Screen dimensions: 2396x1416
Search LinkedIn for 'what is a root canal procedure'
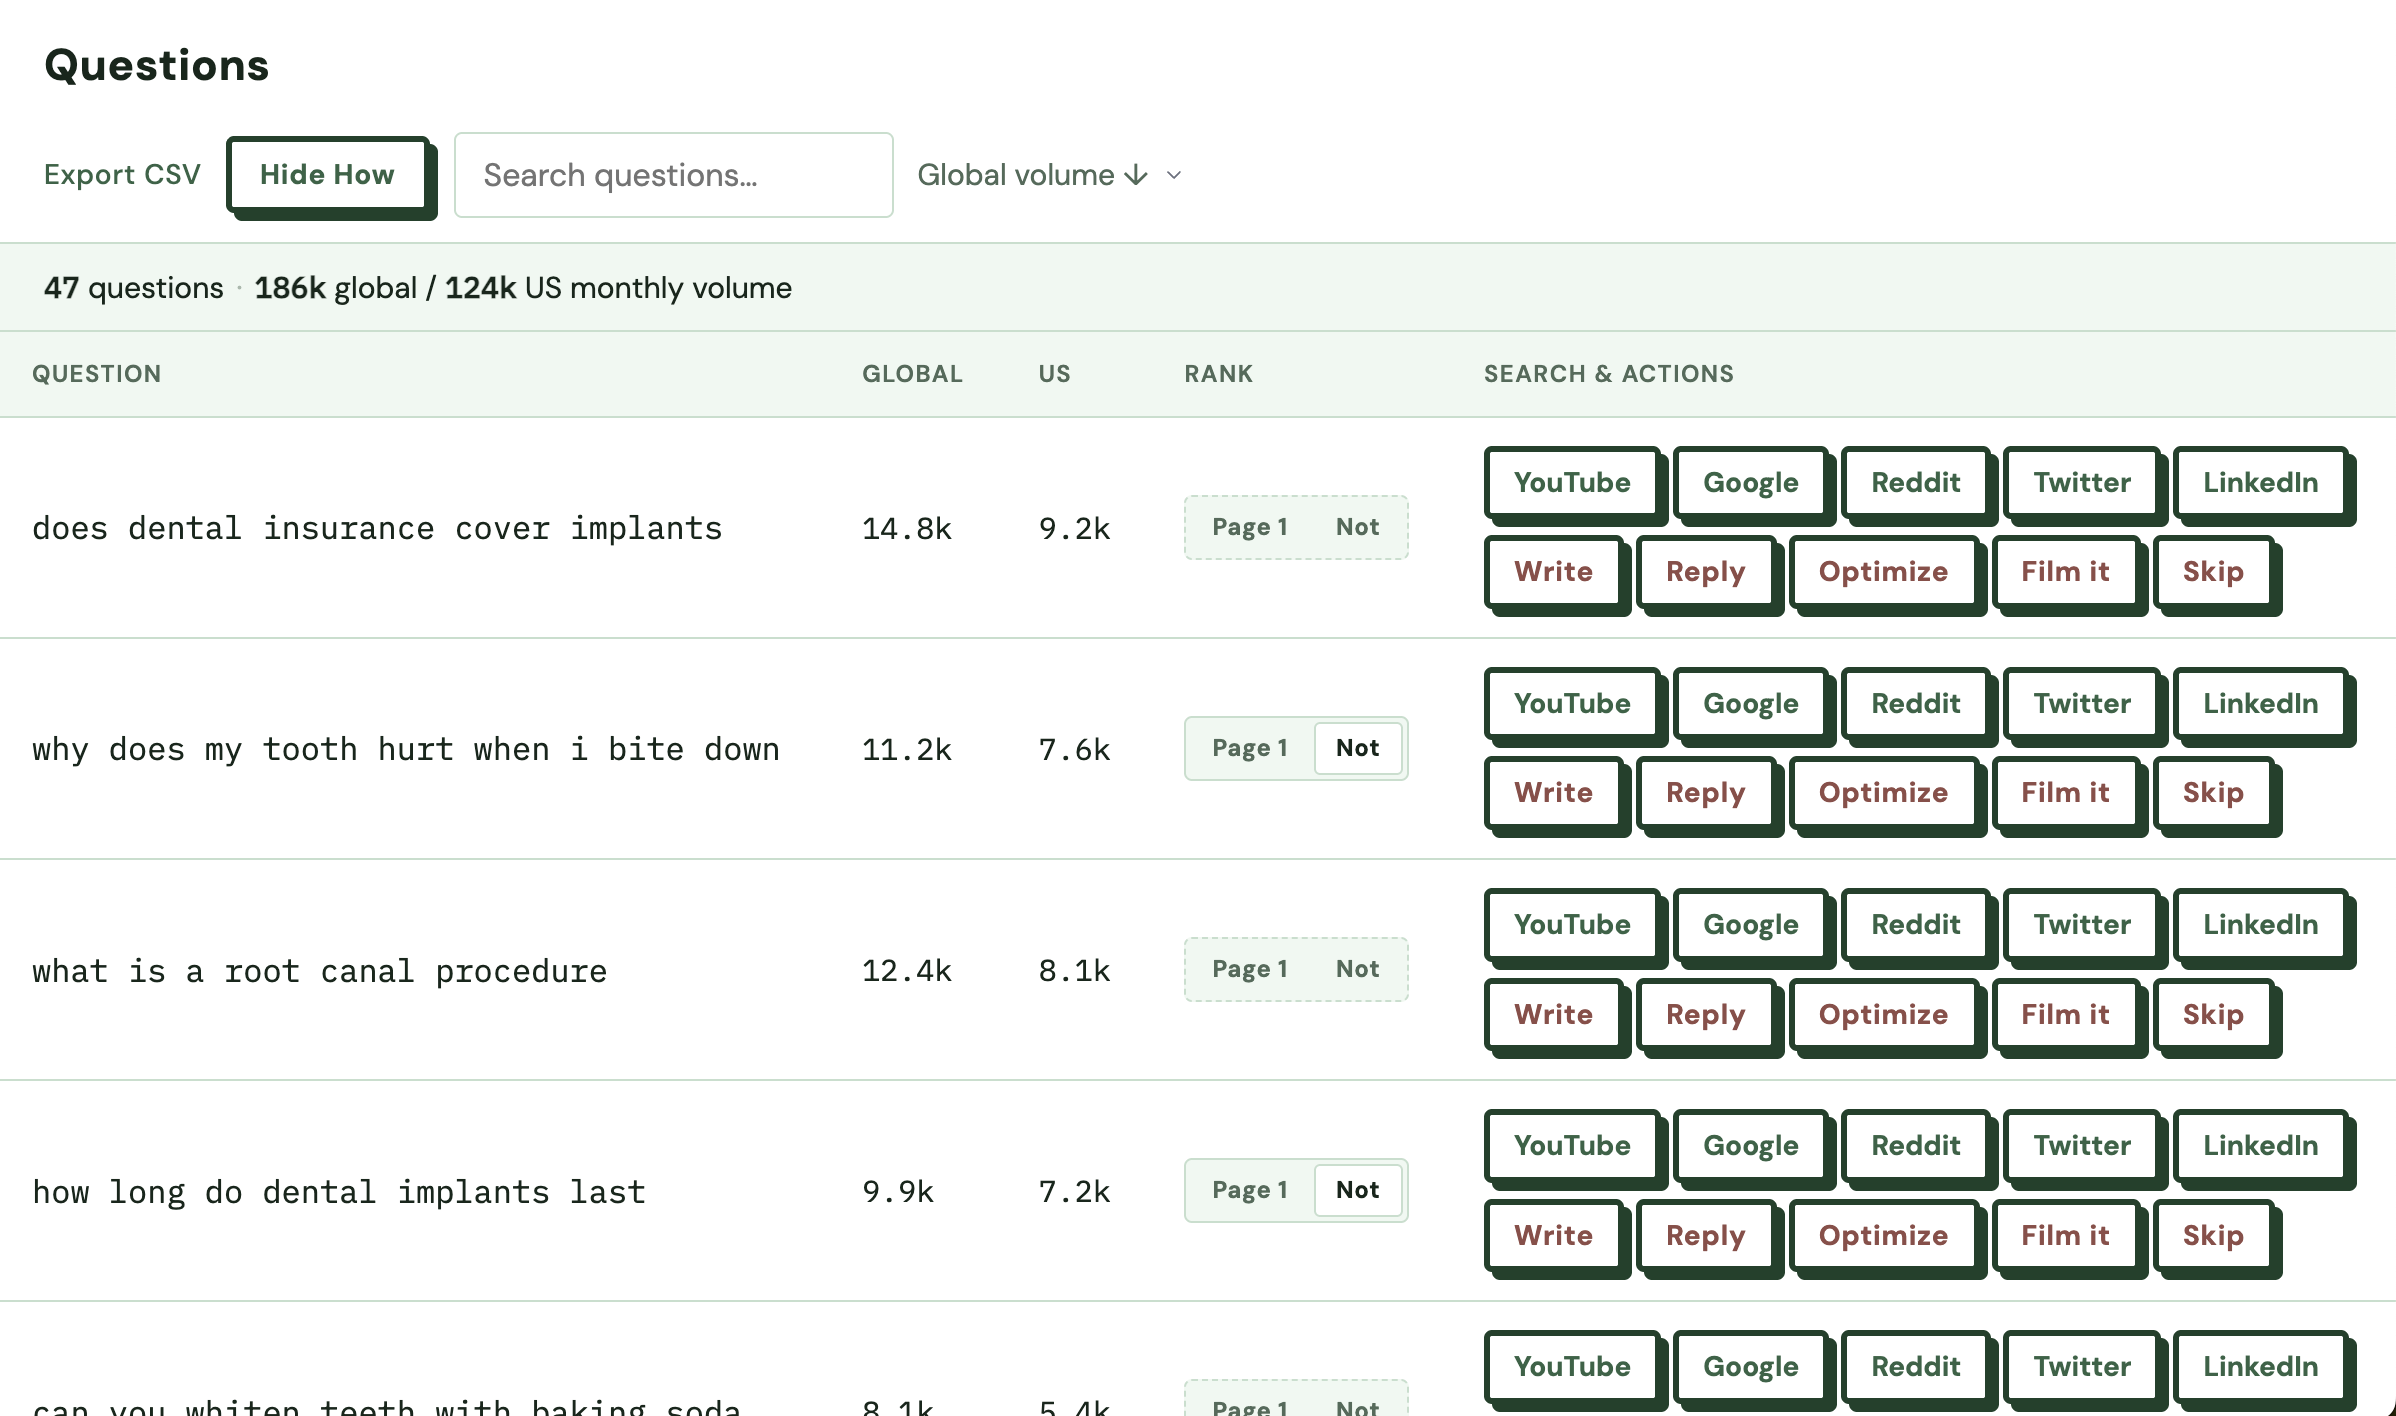coord(2260,924)
